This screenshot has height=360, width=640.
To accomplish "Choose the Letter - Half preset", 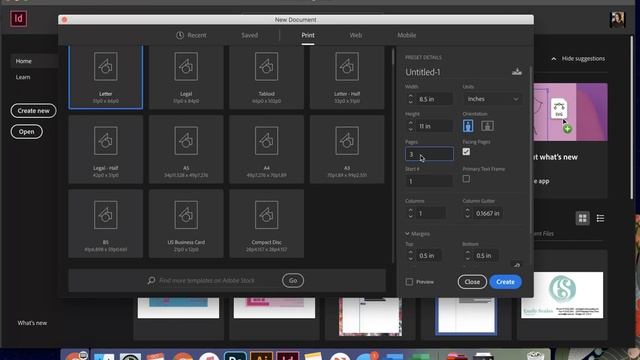I will click(x=347, y=77).
